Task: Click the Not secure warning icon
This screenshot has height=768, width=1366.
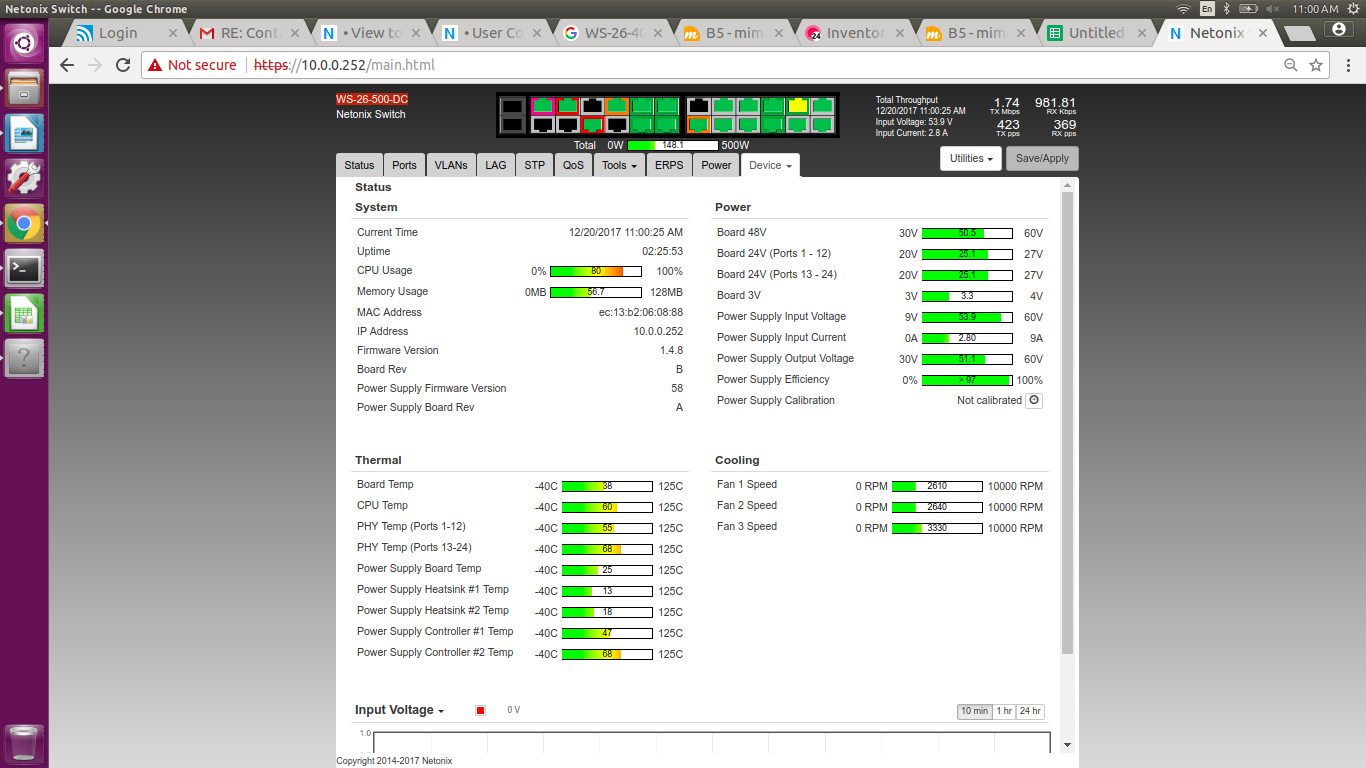Action: point(155,65)
